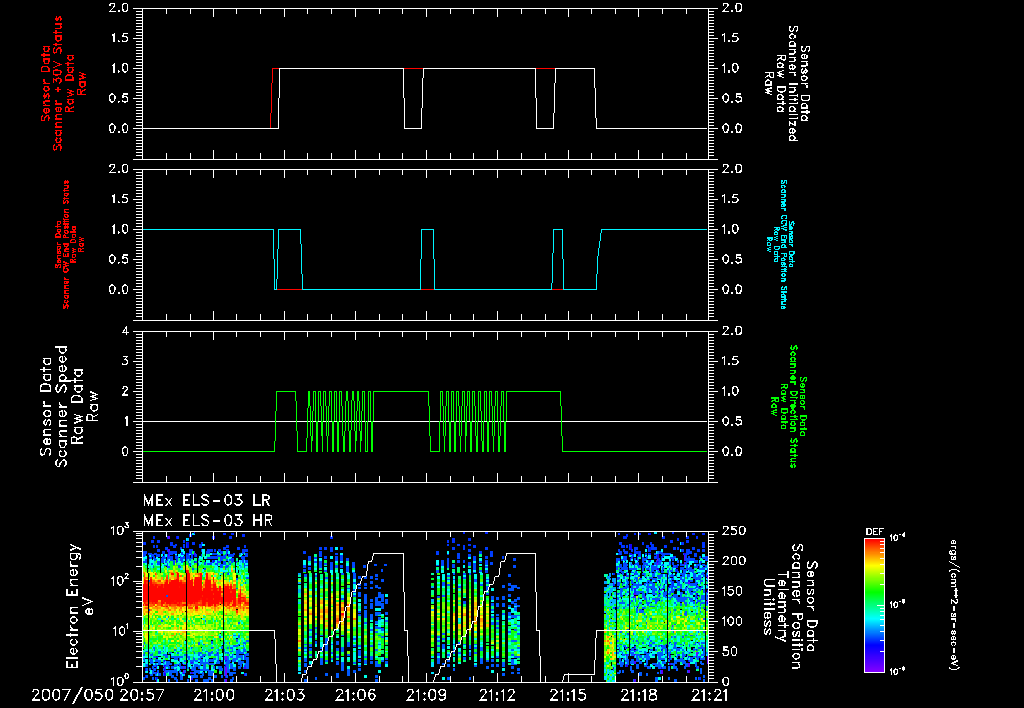Click the 21:21 end time label

[708, 693]
